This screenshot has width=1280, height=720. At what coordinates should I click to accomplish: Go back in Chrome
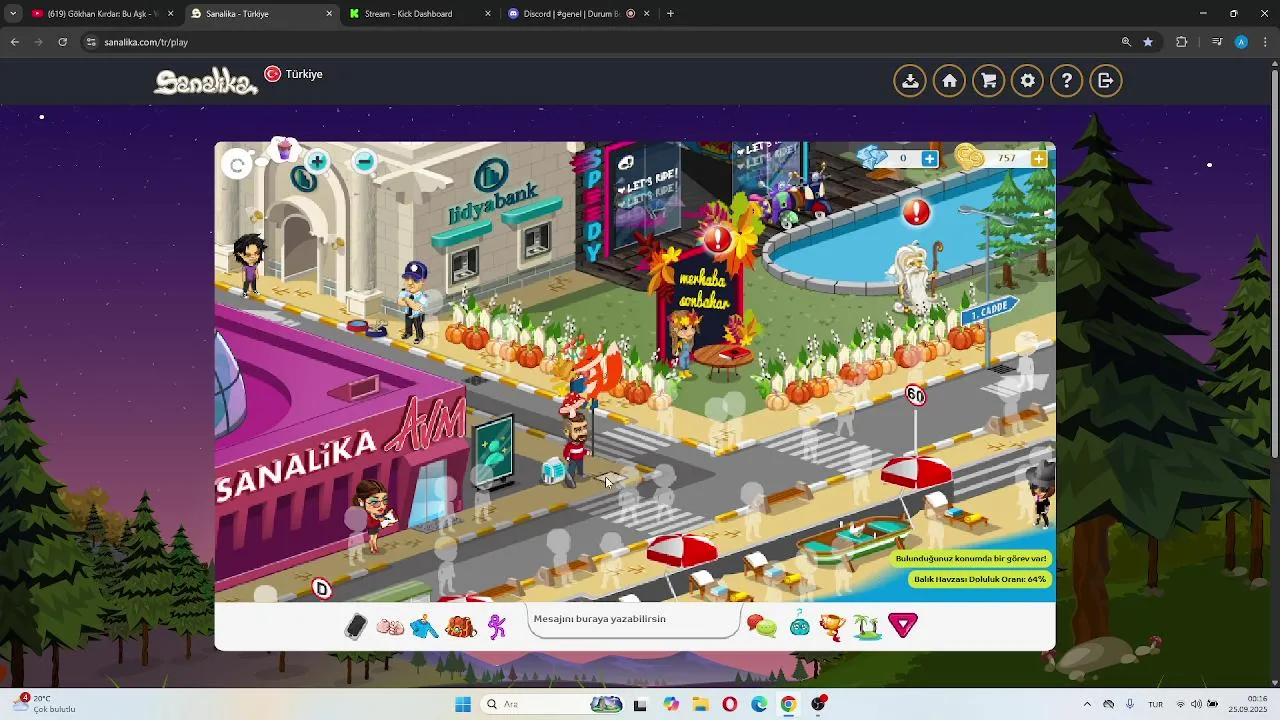[x=15, y=42]
